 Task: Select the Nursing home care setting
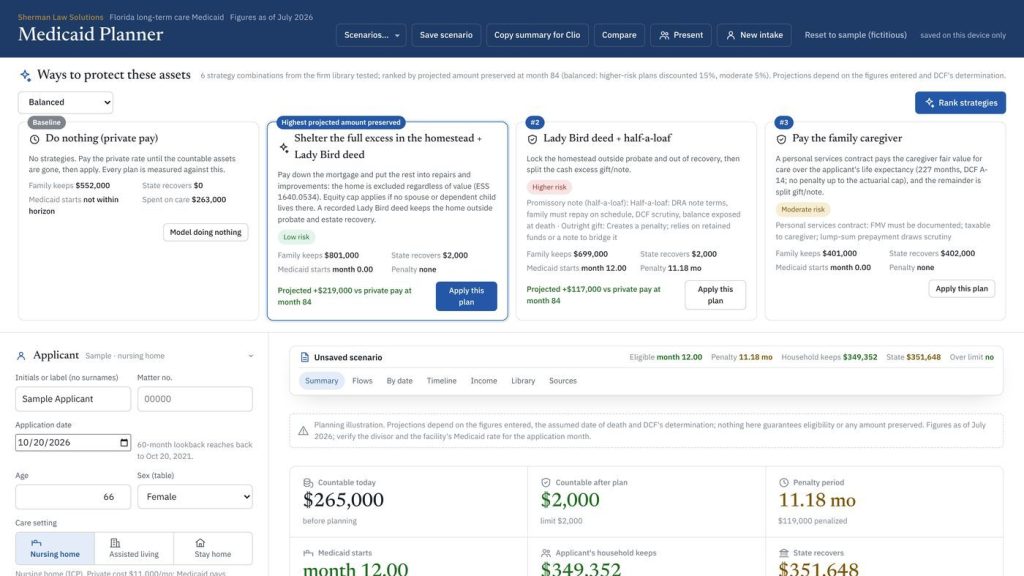55,549
